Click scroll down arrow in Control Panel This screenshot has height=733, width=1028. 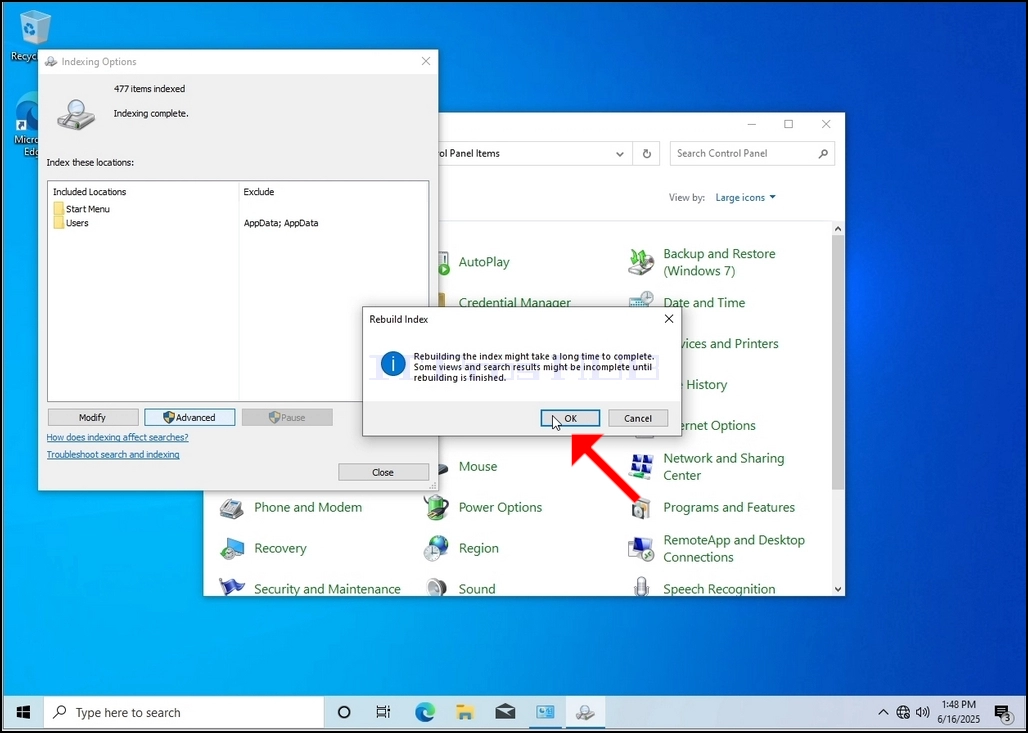tap(838, 589)
